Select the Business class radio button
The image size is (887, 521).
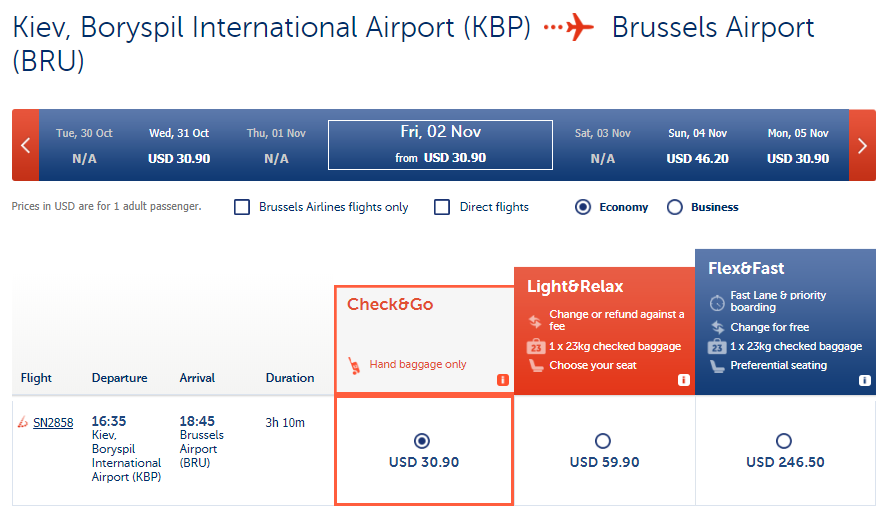click(674, 207)
